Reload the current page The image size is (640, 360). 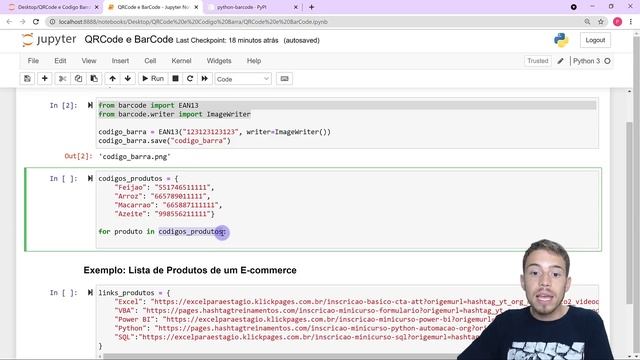[36, 22]
